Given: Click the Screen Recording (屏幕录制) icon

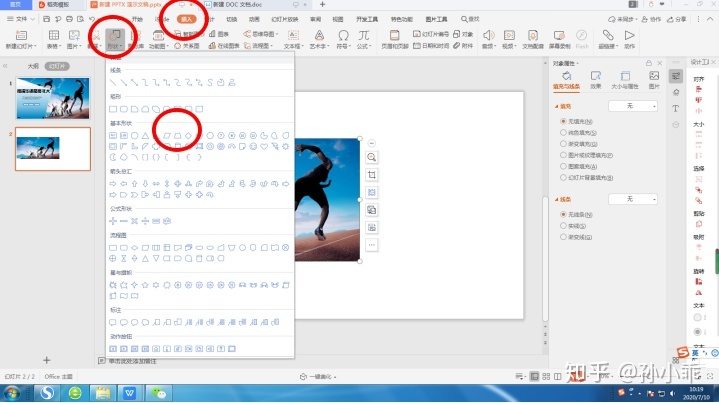Looking at the screenshot, I should pos(559,35).
